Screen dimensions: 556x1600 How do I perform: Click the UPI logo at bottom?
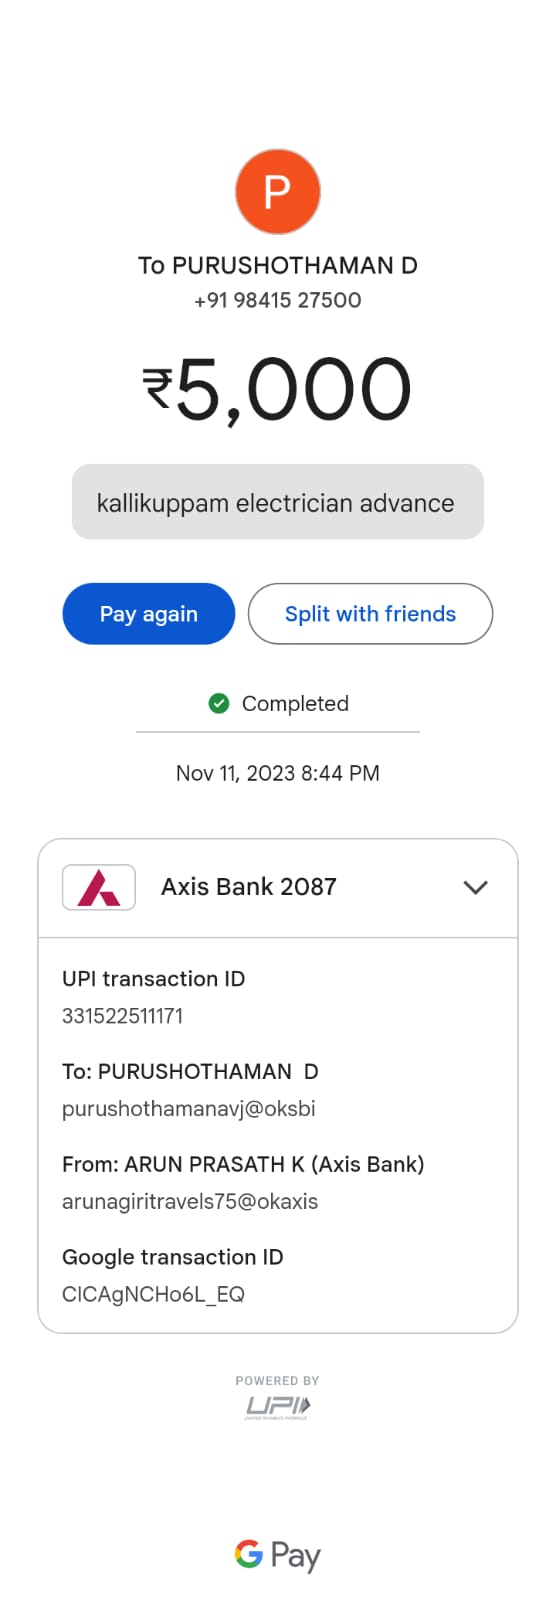(278, 1408)
